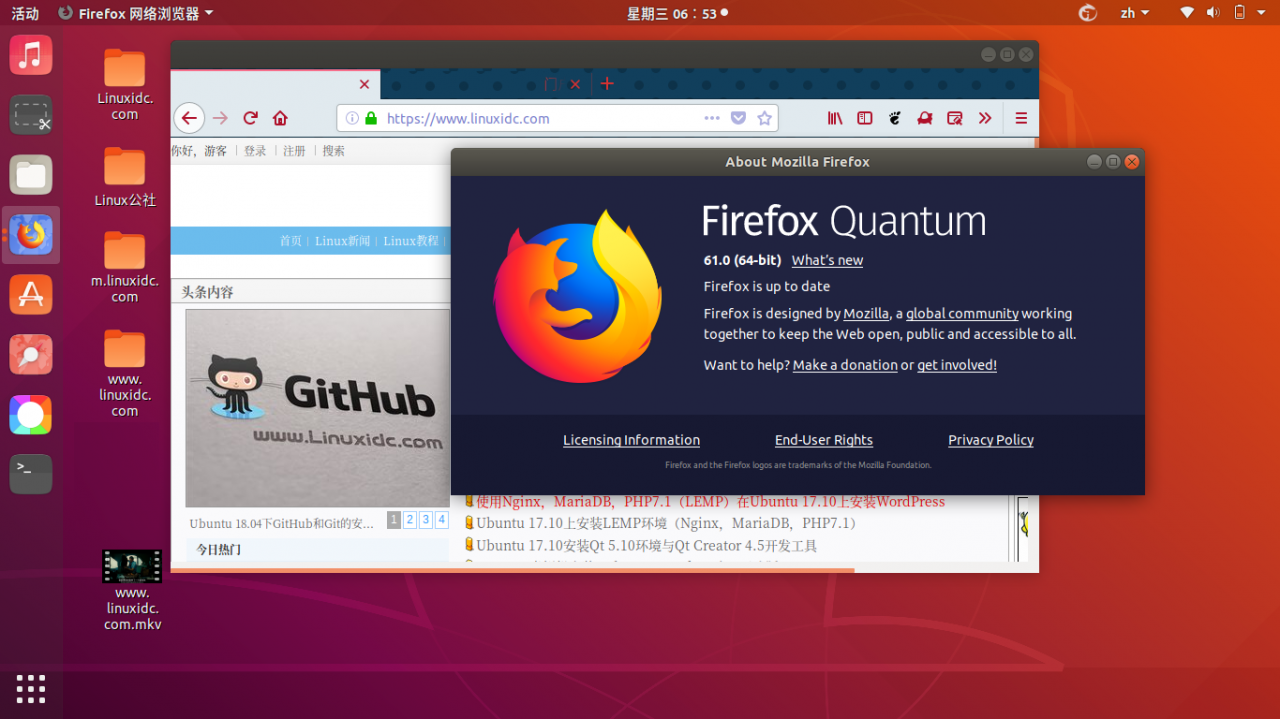The width and height of the screenshot is (1280, 719).
Task: Expand the toolbar overflow chevrons
Action: [985, 118]
